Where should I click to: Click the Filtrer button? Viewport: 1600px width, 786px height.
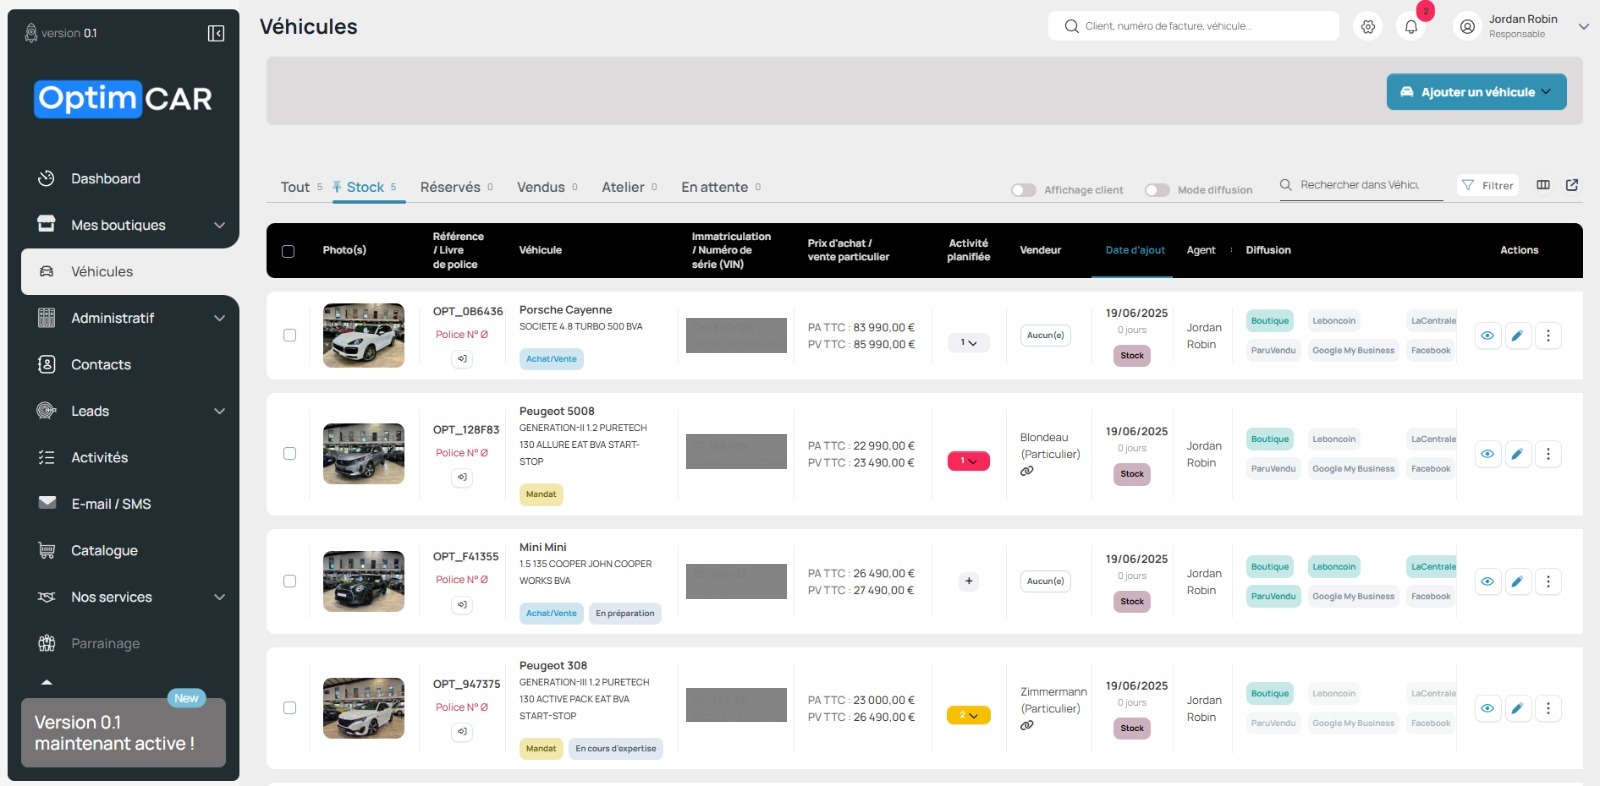[1487, 185]
